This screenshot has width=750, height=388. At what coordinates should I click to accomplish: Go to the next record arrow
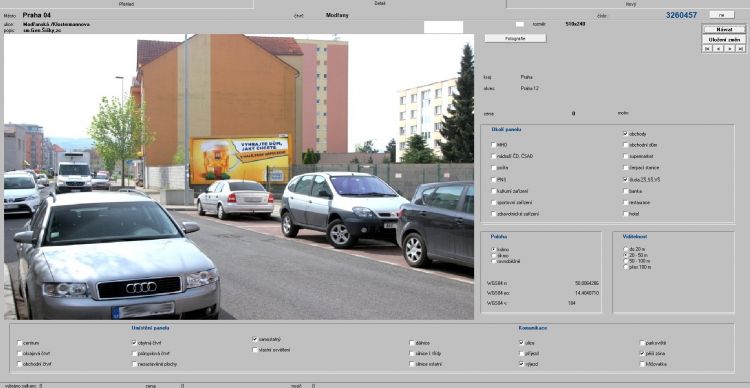point(729,49)
